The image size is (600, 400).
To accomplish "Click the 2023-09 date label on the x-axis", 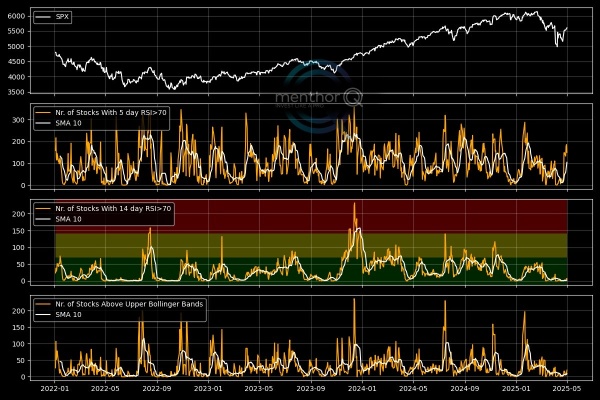I will tap(310, 389).
